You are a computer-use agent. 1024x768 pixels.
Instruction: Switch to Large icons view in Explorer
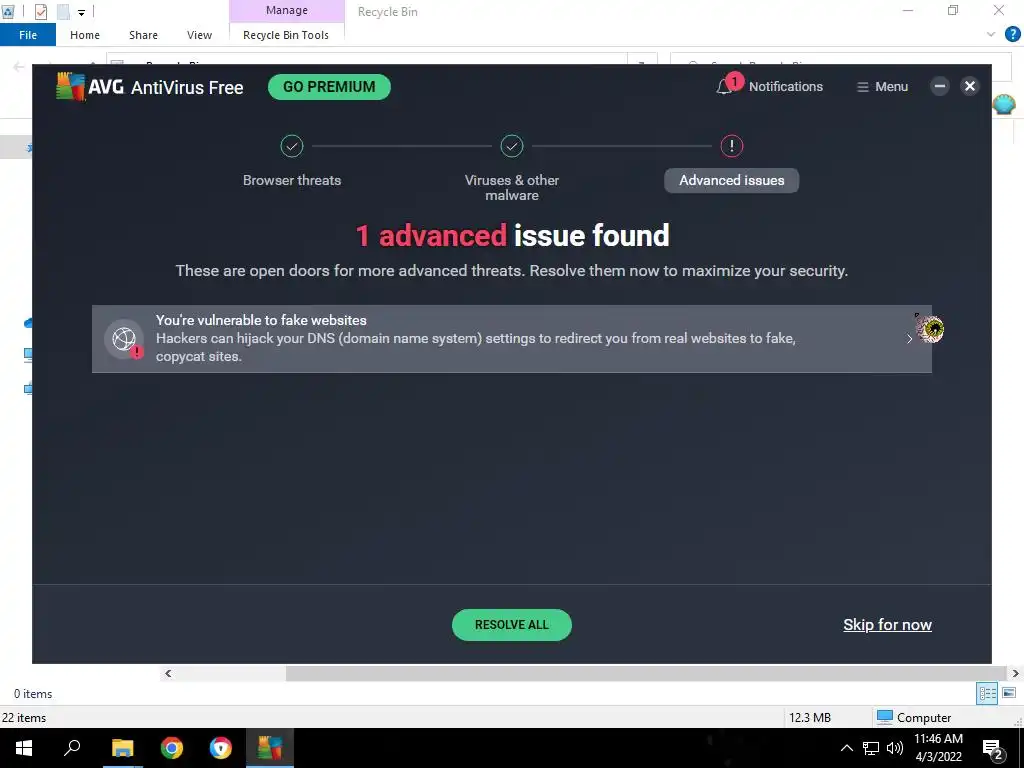pyautogui.click(x=1009, y=694)
